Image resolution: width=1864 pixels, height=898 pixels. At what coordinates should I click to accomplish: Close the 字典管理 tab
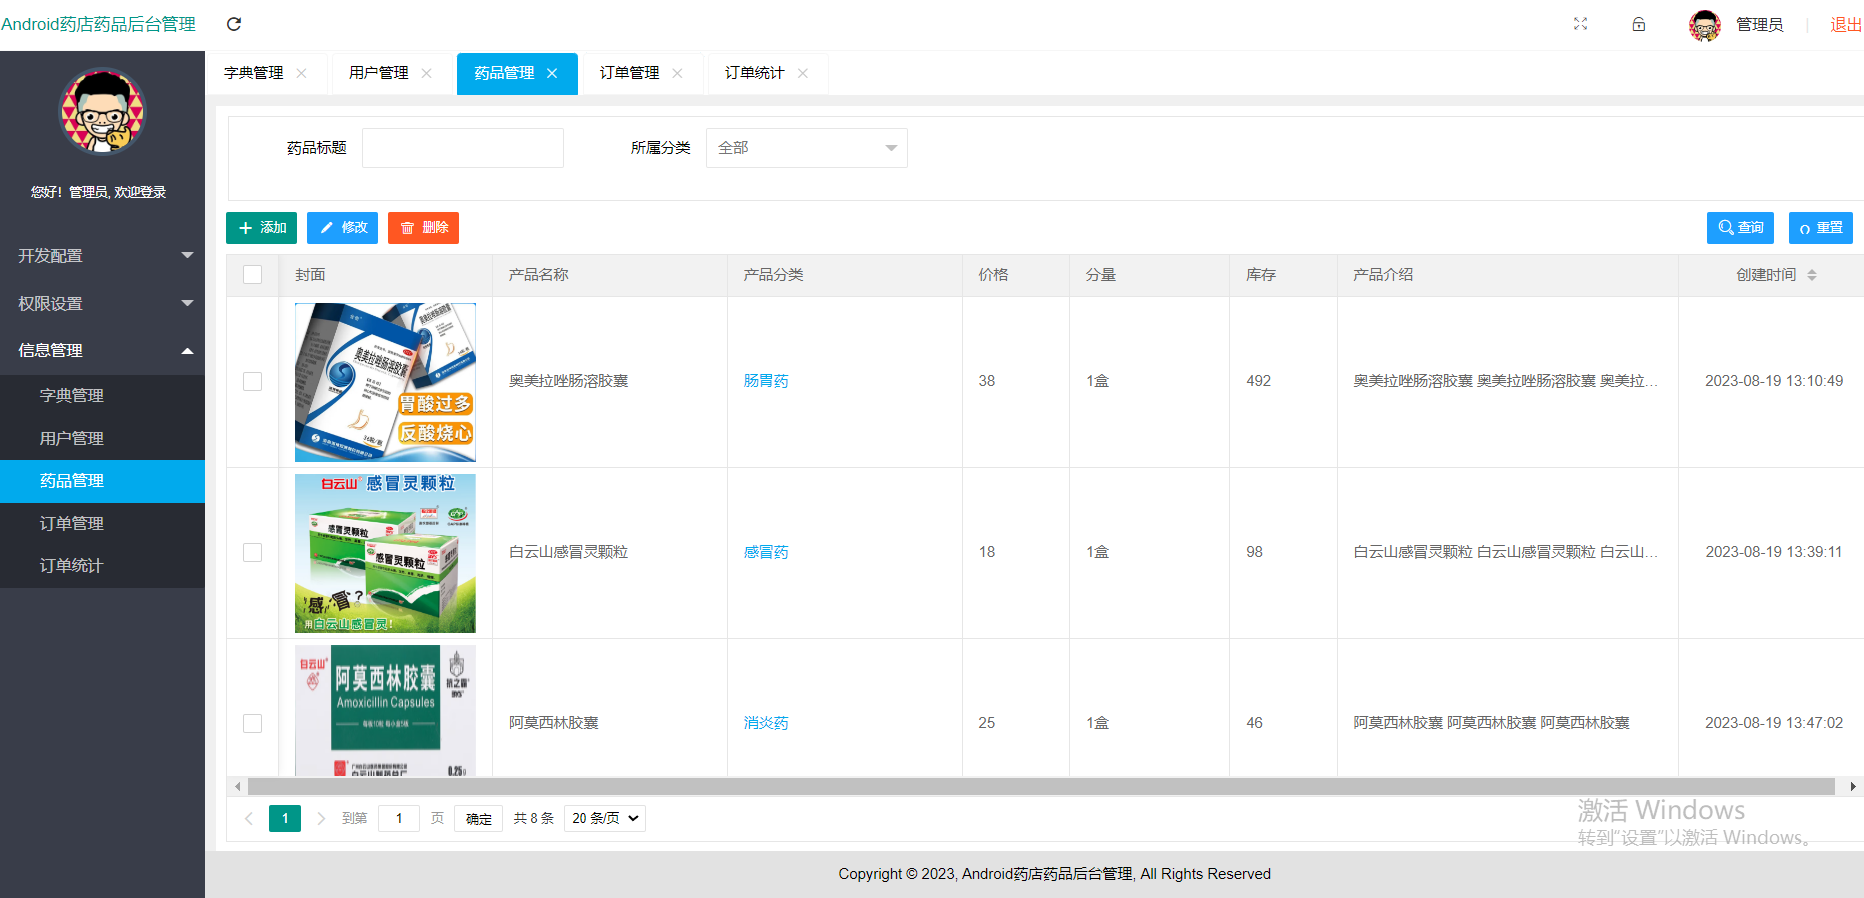pyautogui.click(x=301, y=73)
